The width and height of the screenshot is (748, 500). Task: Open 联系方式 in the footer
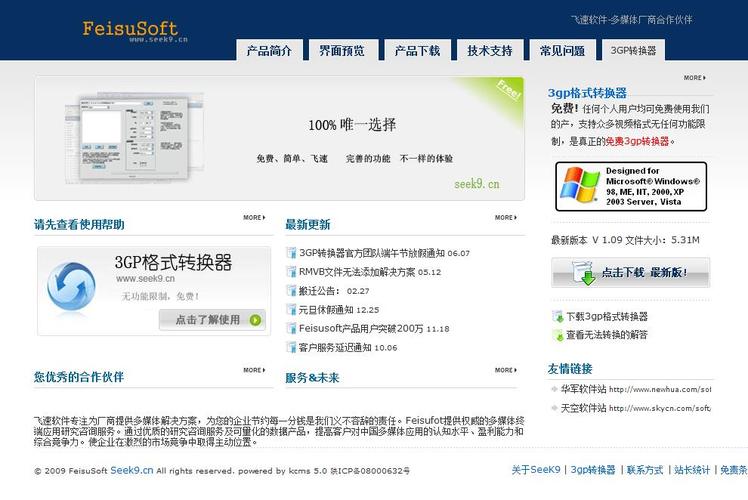point(644,470)
